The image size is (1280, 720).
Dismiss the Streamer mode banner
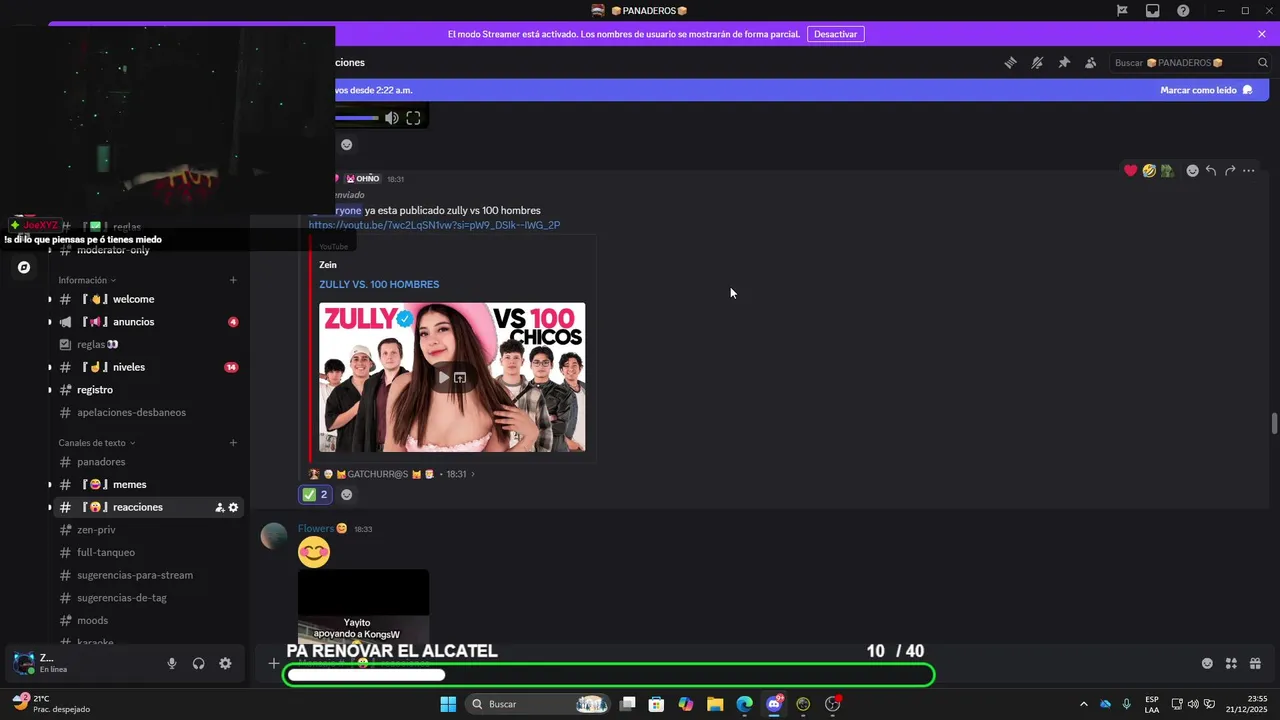click(x=1262, y=34)
